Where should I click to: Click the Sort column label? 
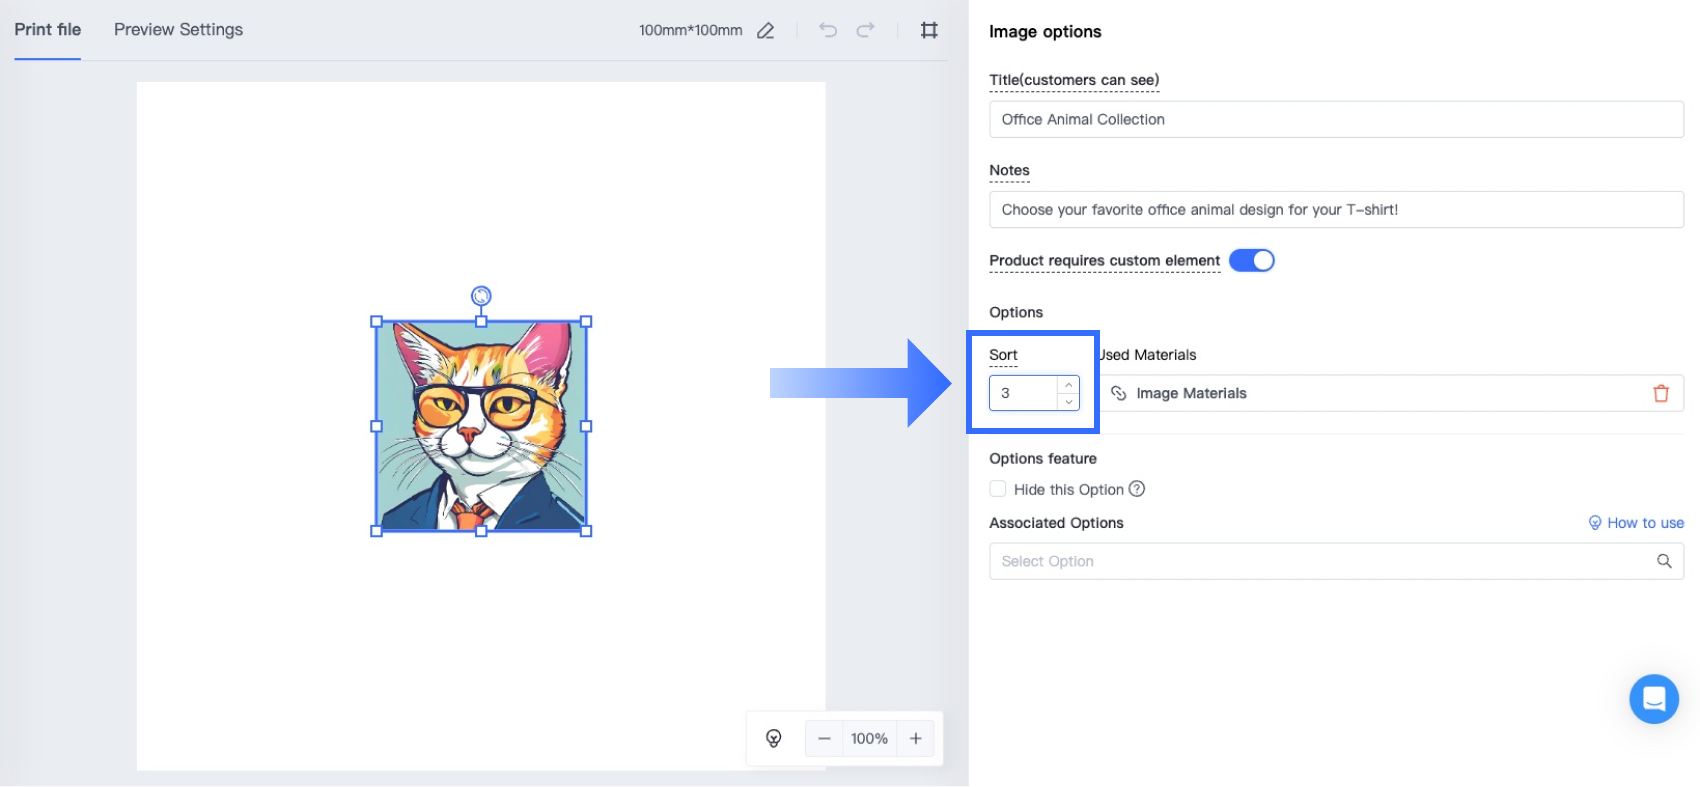click(1003, 355)
